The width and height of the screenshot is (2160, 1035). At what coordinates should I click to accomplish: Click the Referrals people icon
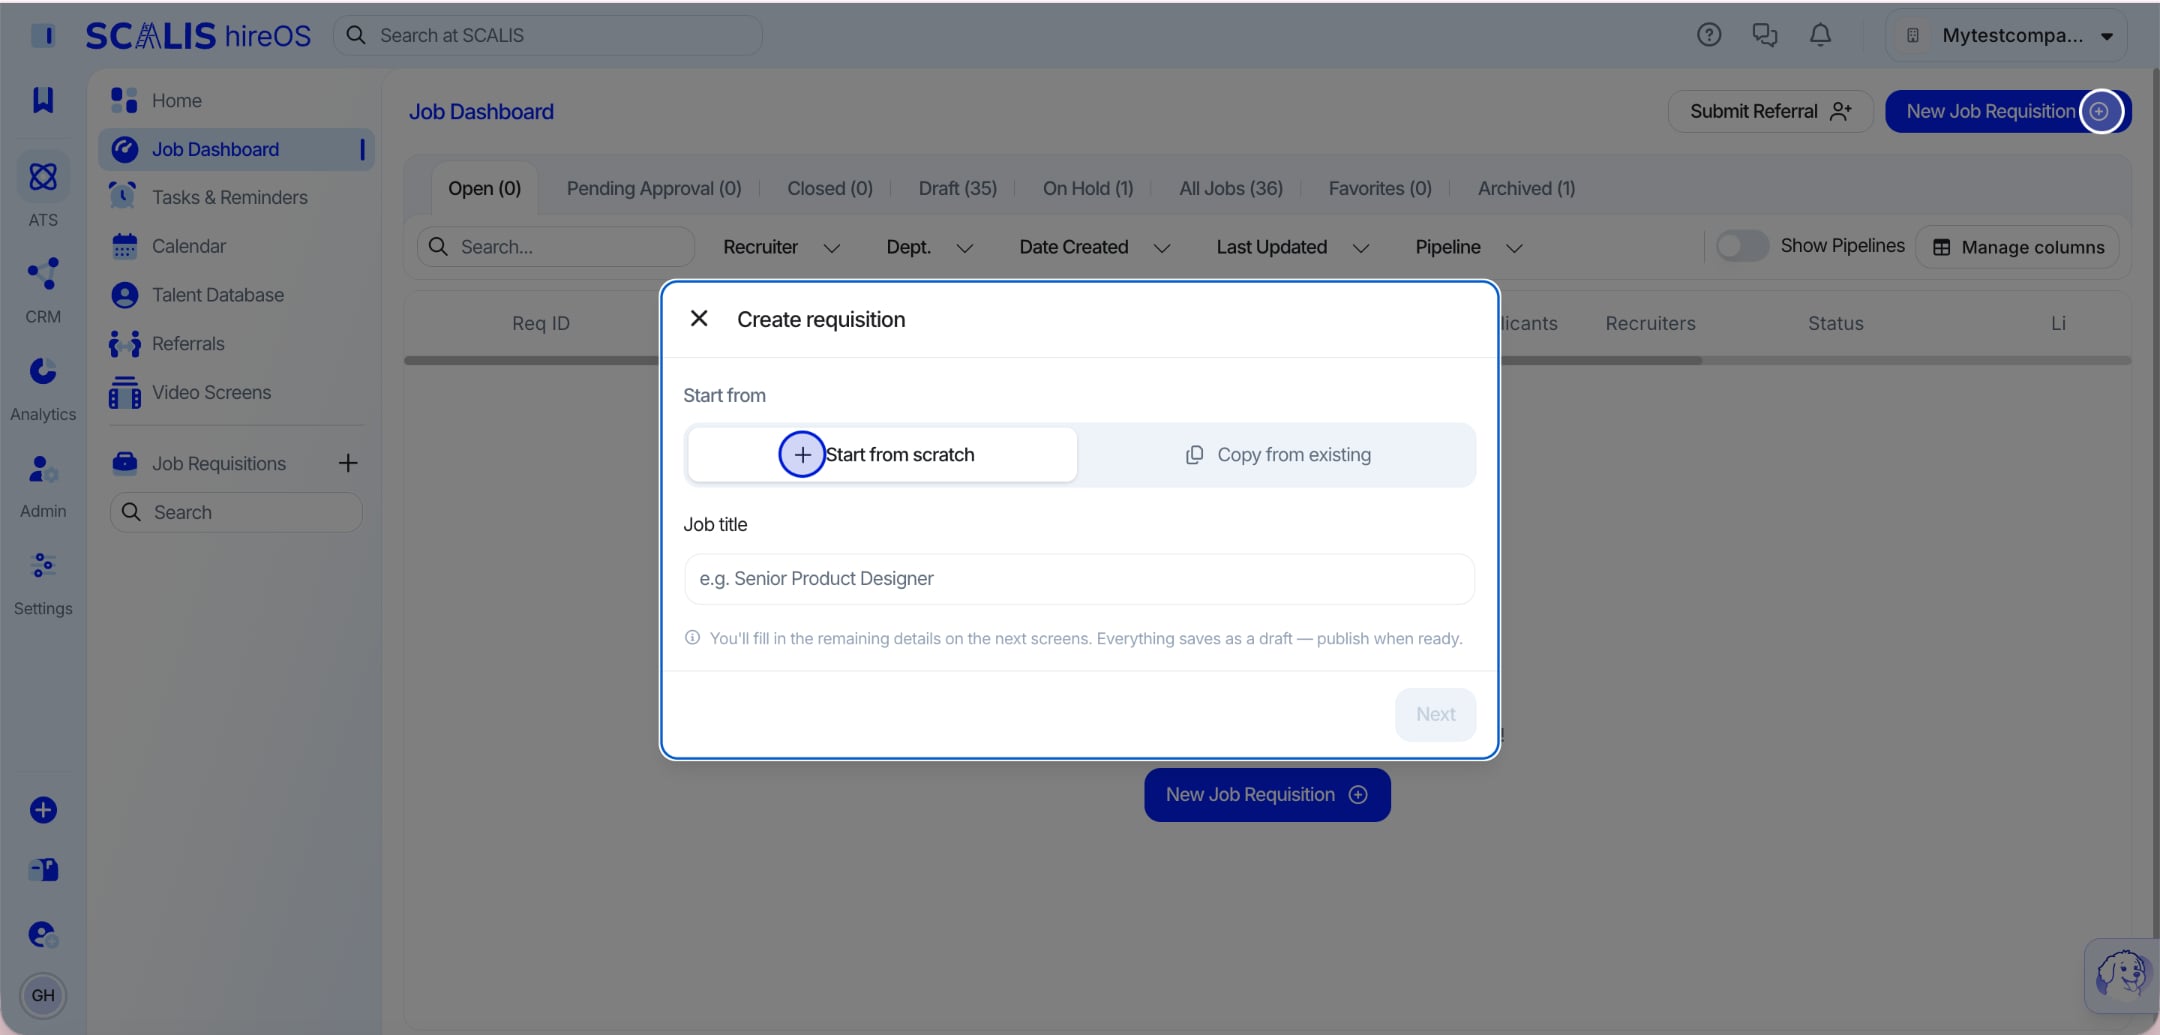pyautogui.click(x=125, y=344)
